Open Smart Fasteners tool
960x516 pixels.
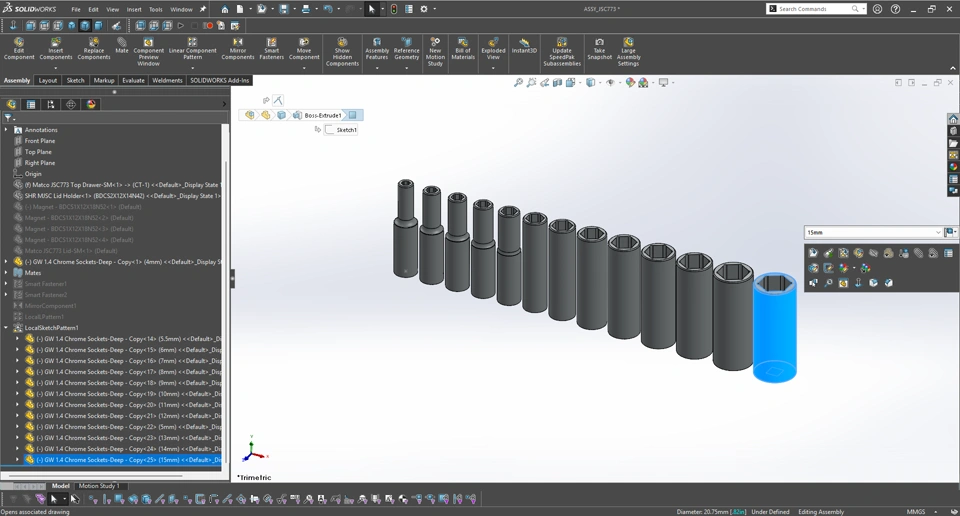(x=271, y=48)
